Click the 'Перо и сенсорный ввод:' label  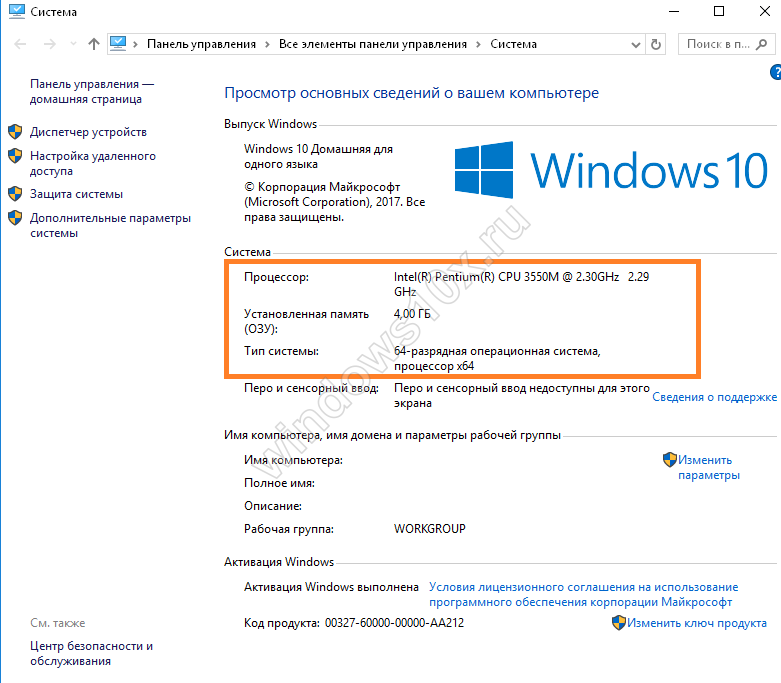pos(311,388)
